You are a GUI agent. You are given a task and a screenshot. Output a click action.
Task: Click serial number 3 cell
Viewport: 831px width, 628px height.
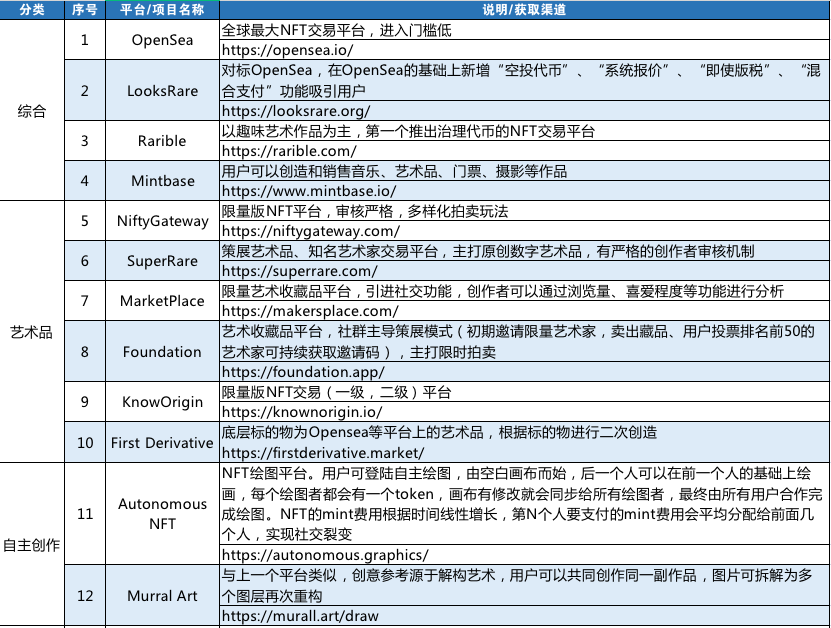click(85, 141)
